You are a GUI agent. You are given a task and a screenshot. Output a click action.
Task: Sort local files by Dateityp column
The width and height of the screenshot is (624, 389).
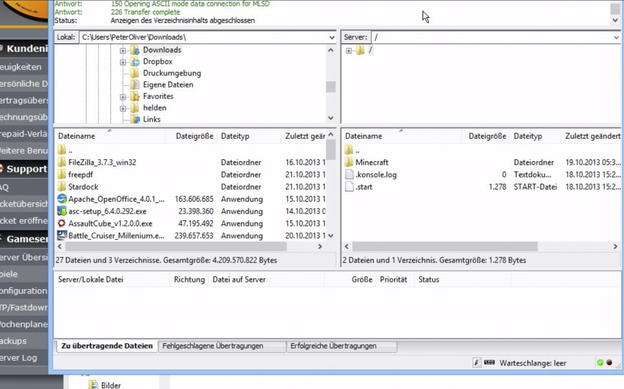click(249, 136)
